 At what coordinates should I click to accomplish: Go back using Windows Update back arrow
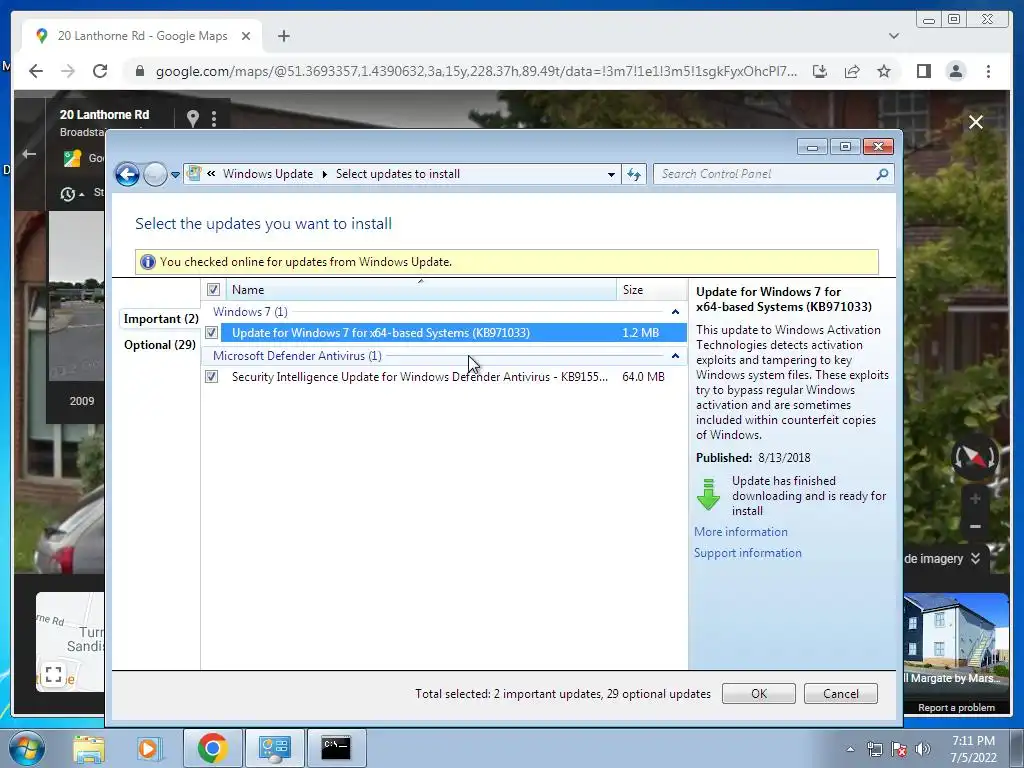[127, 174]
